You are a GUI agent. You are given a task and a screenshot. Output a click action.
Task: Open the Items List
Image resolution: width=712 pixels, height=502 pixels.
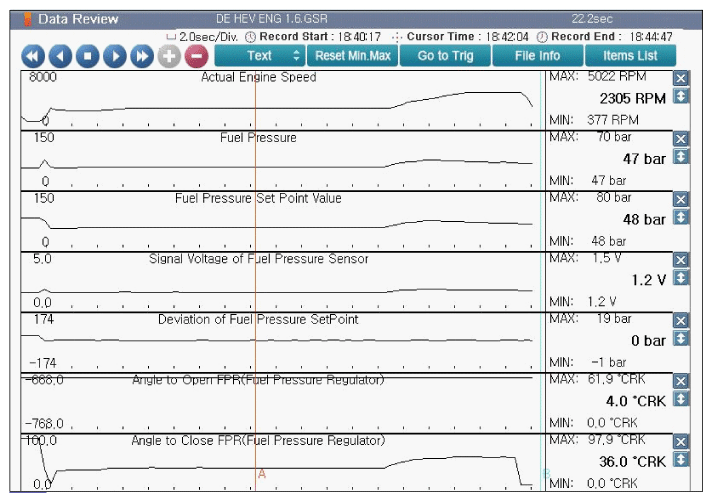pyautogui.click(x=630, y=56)
